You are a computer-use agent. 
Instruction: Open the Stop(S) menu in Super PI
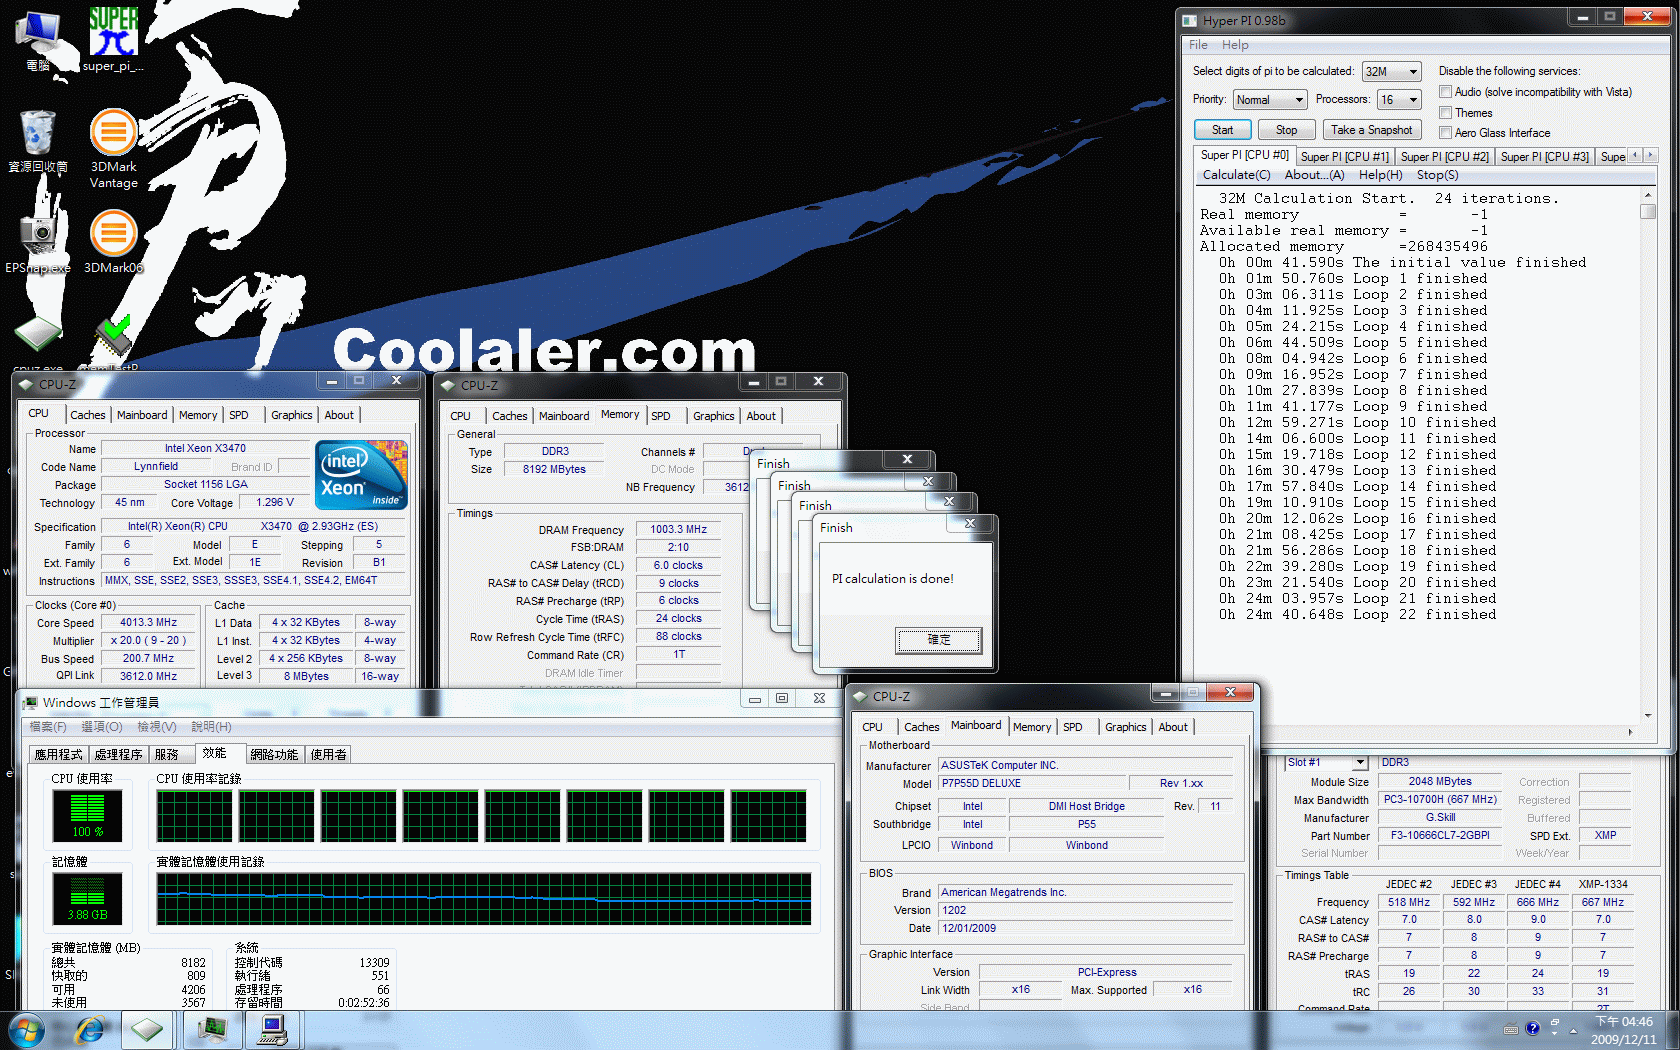coord(1437,175)
